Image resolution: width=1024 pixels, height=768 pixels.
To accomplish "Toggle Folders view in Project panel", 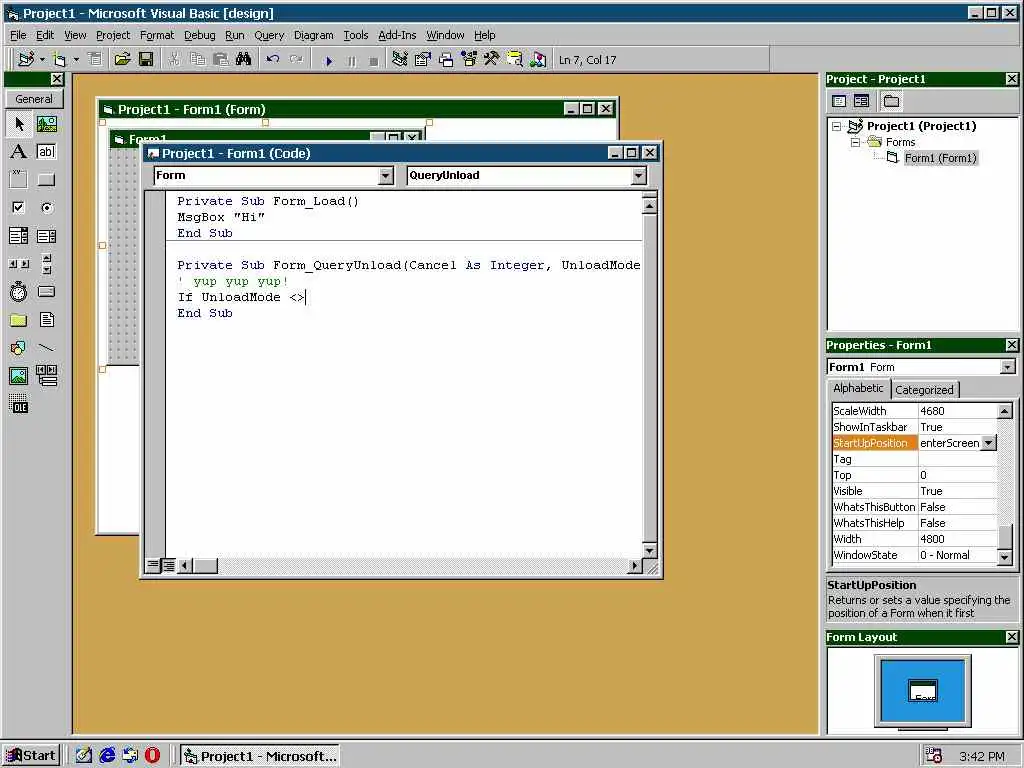I will coord(891,101).
